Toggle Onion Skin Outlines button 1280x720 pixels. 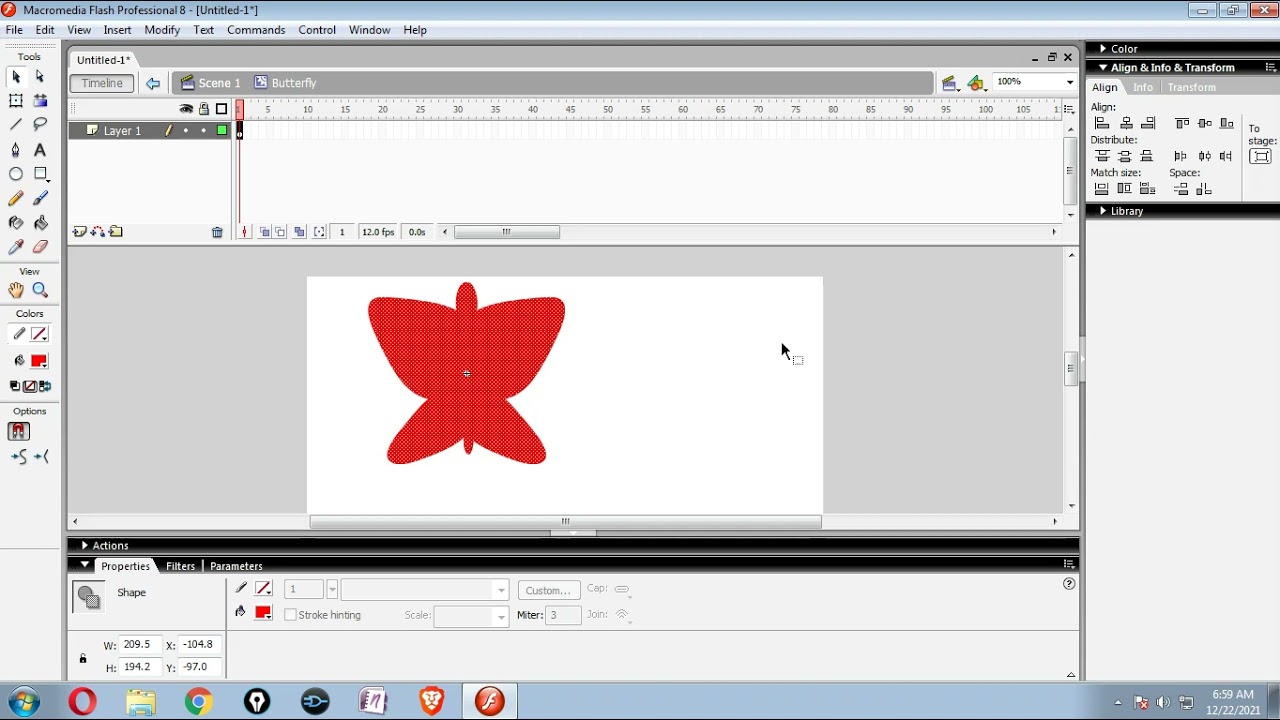[281, 232]
